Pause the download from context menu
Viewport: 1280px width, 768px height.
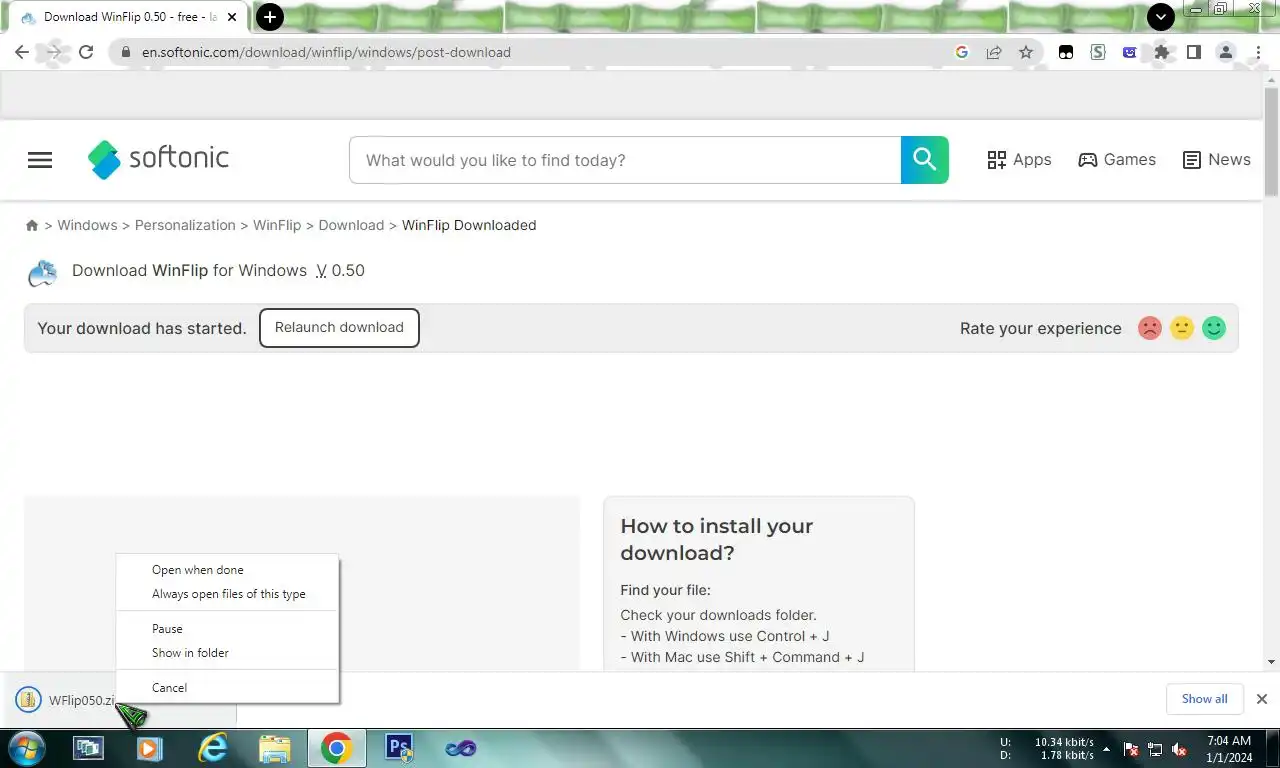(228, 629)
